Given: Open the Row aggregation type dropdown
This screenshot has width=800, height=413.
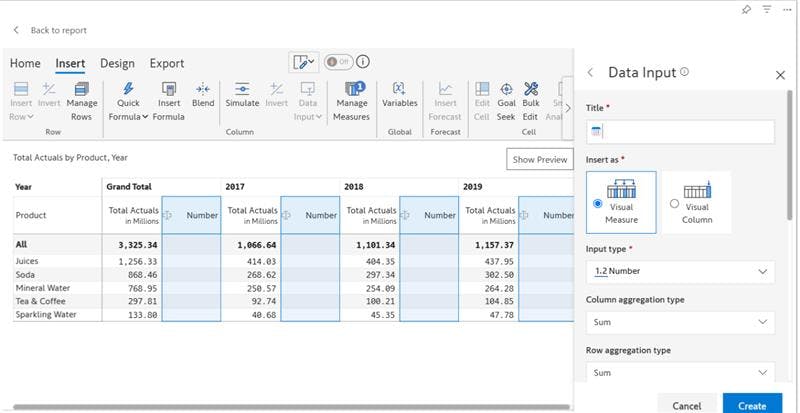Looking at the screenshot, I should click(x=680, y=373).
